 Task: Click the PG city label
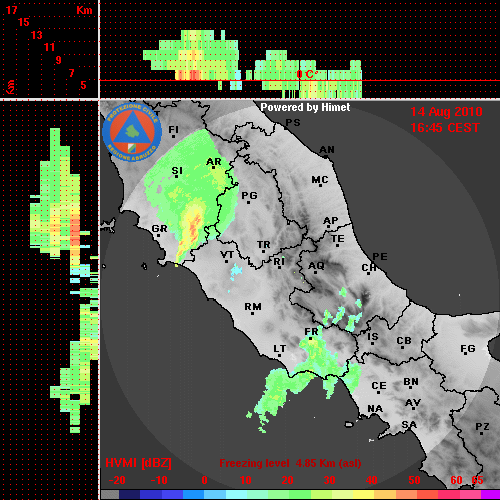point(249,196)
